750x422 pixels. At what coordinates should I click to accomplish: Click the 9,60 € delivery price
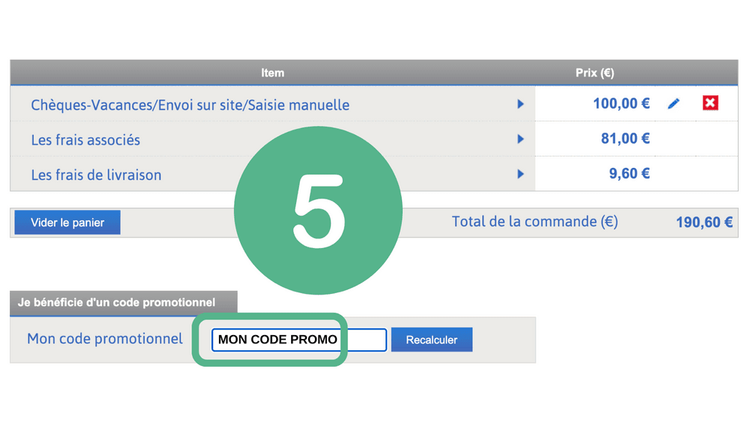tap(629, 174)
